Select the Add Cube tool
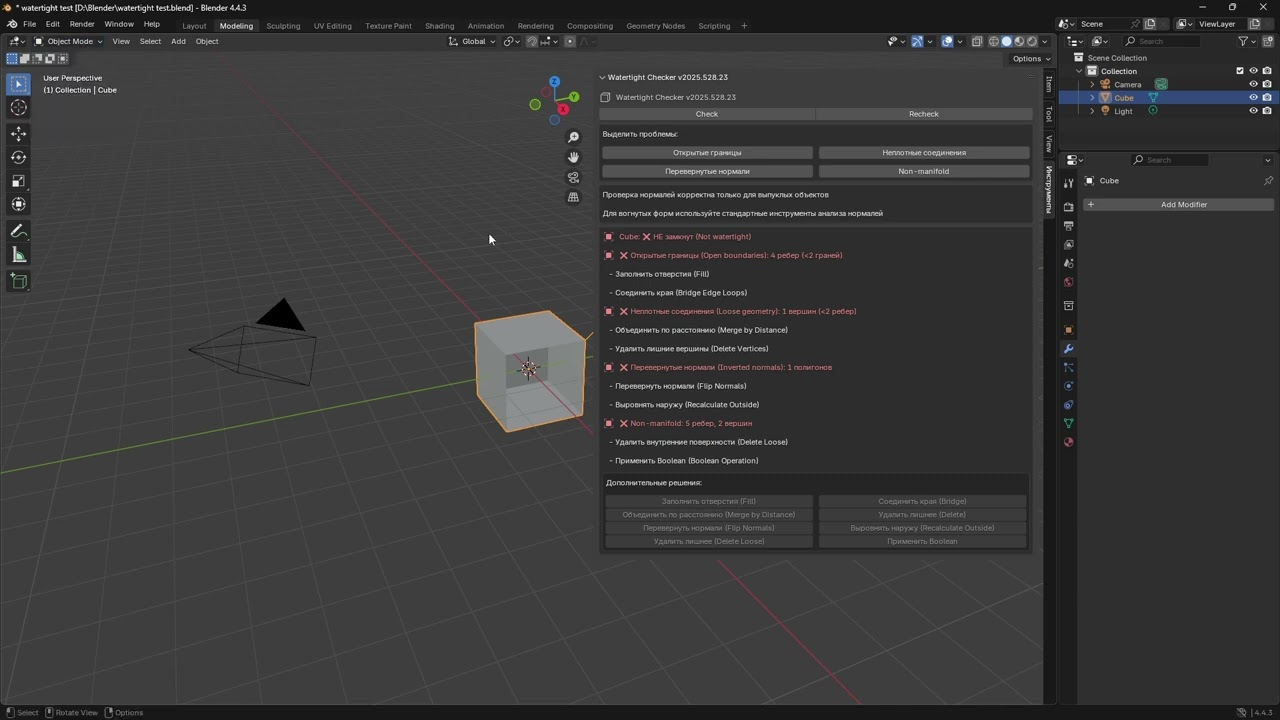The height and width of the screenshot is (720, 1280). (x=18, y=282)
